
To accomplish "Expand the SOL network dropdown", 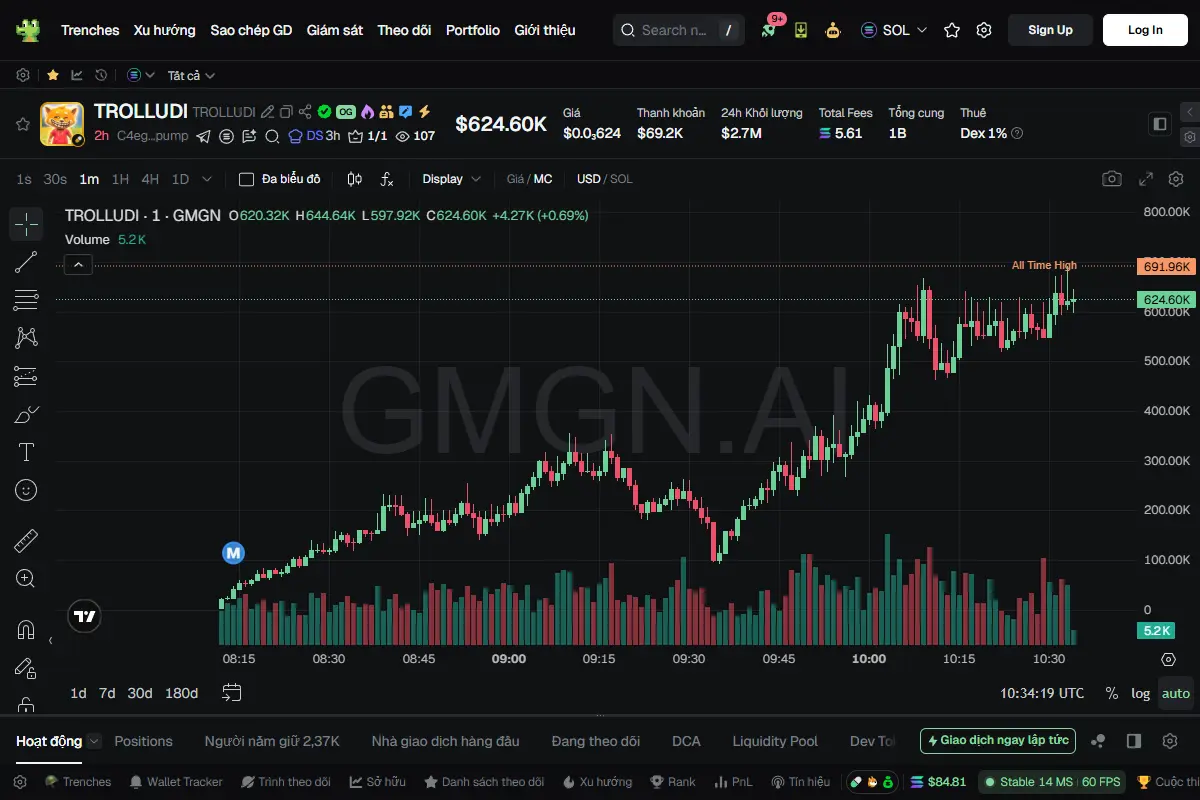I will pyautogui.click(x=894, y=30).
